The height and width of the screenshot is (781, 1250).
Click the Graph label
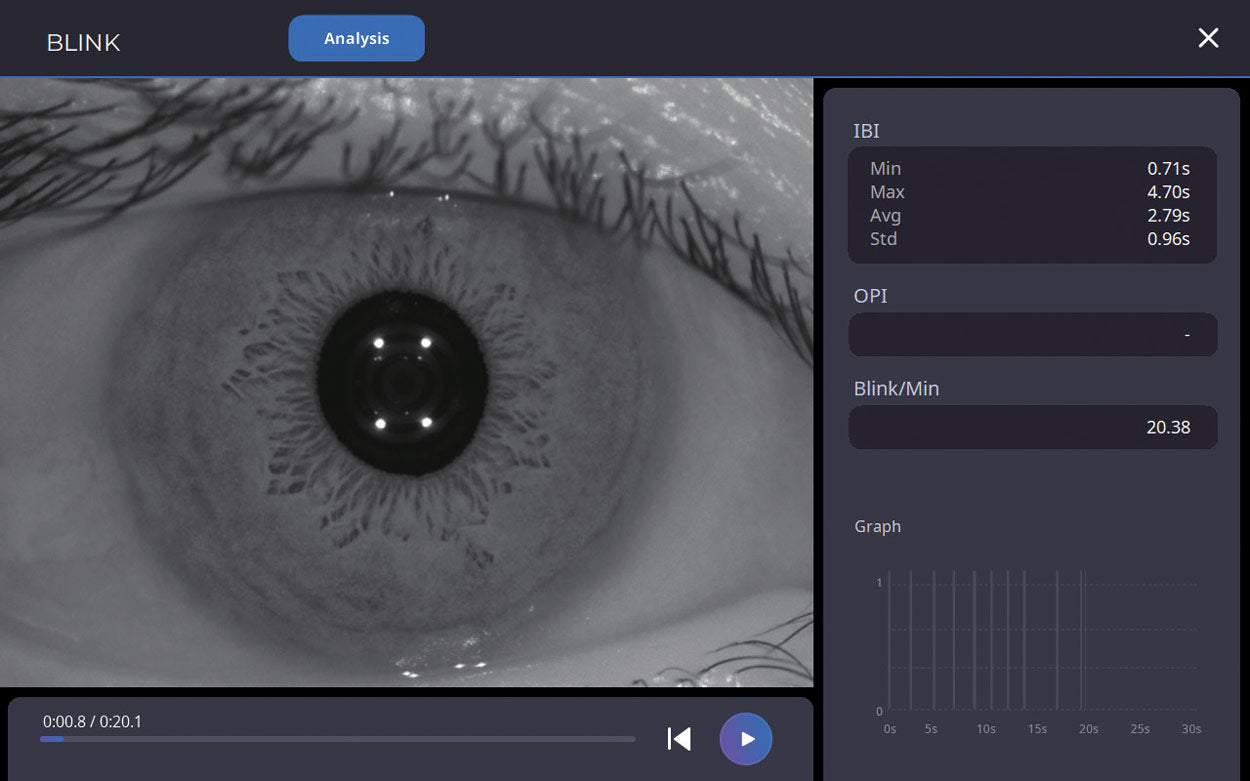click(877, 526)
